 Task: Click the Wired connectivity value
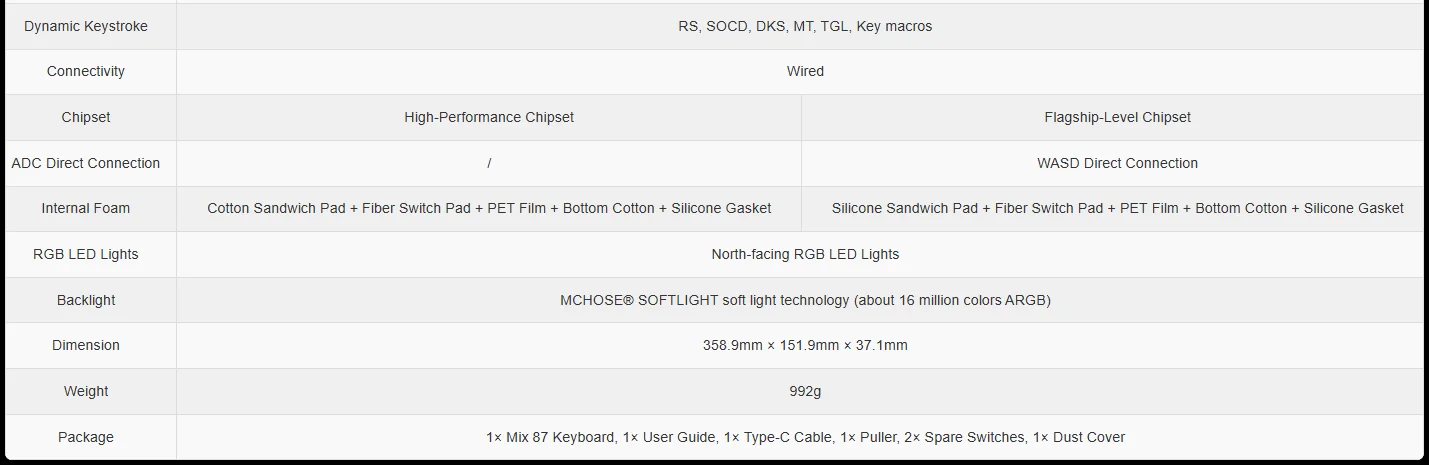pyautogui.click(x=805, y=72)
